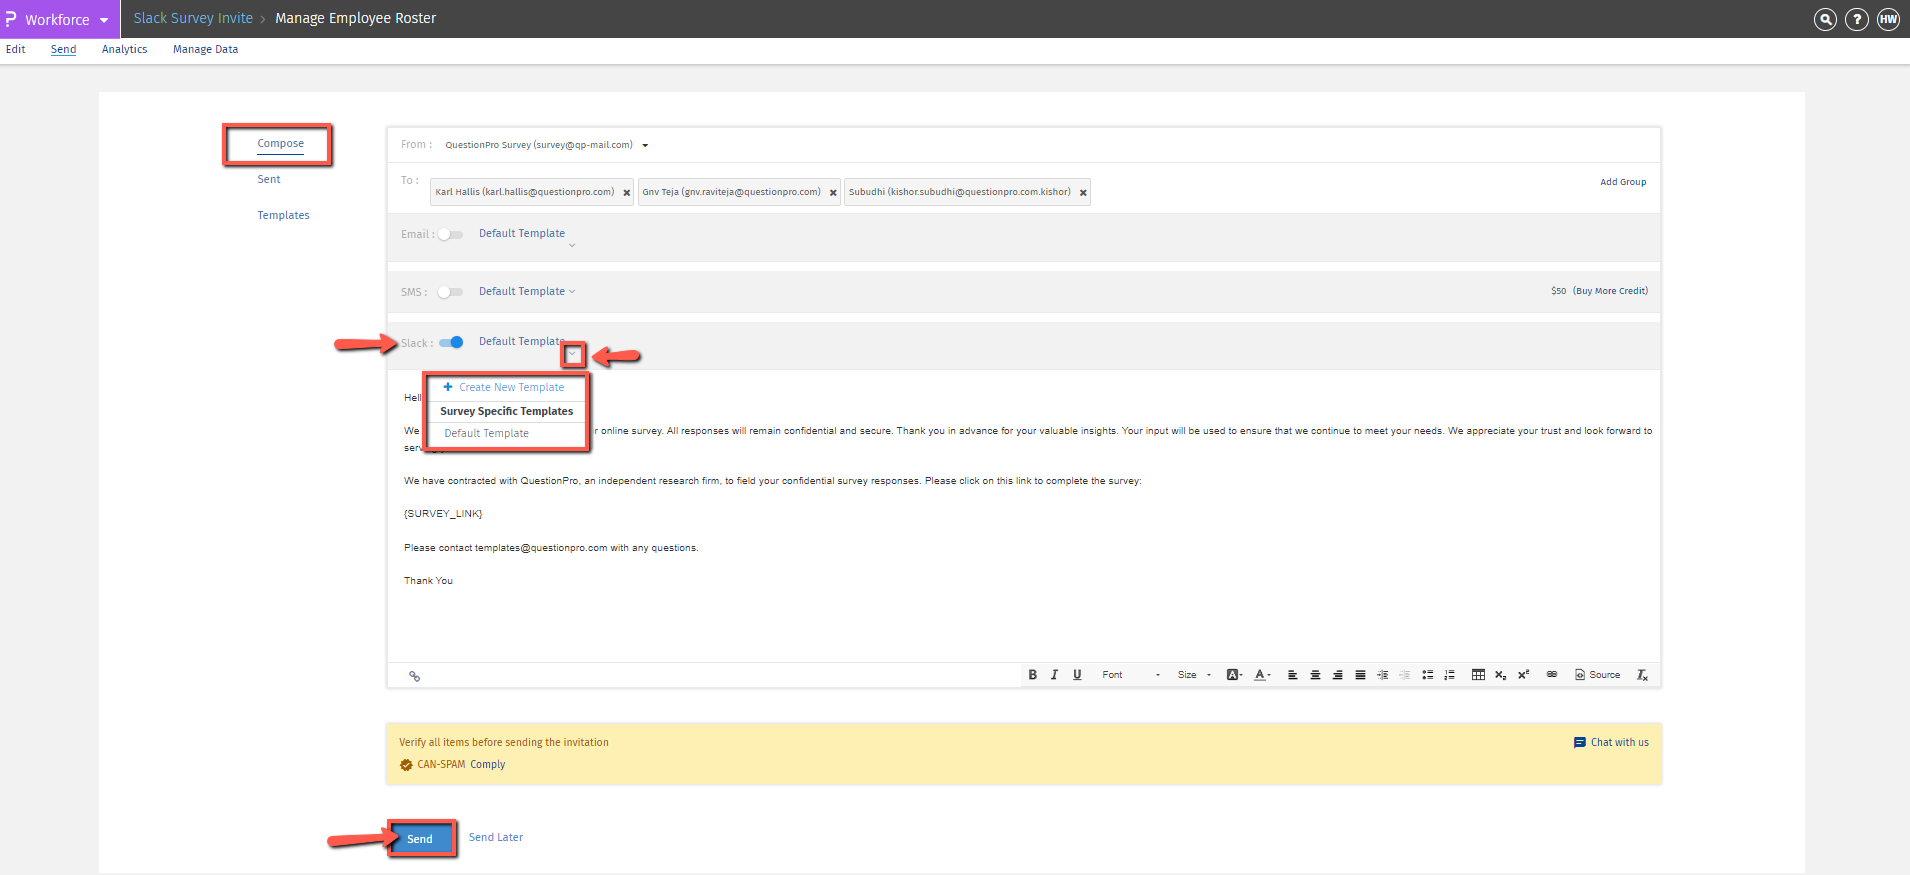This screenshot has width=1910, height=875.
Task: Disable the Slack channel toggle
Action: 451,342
